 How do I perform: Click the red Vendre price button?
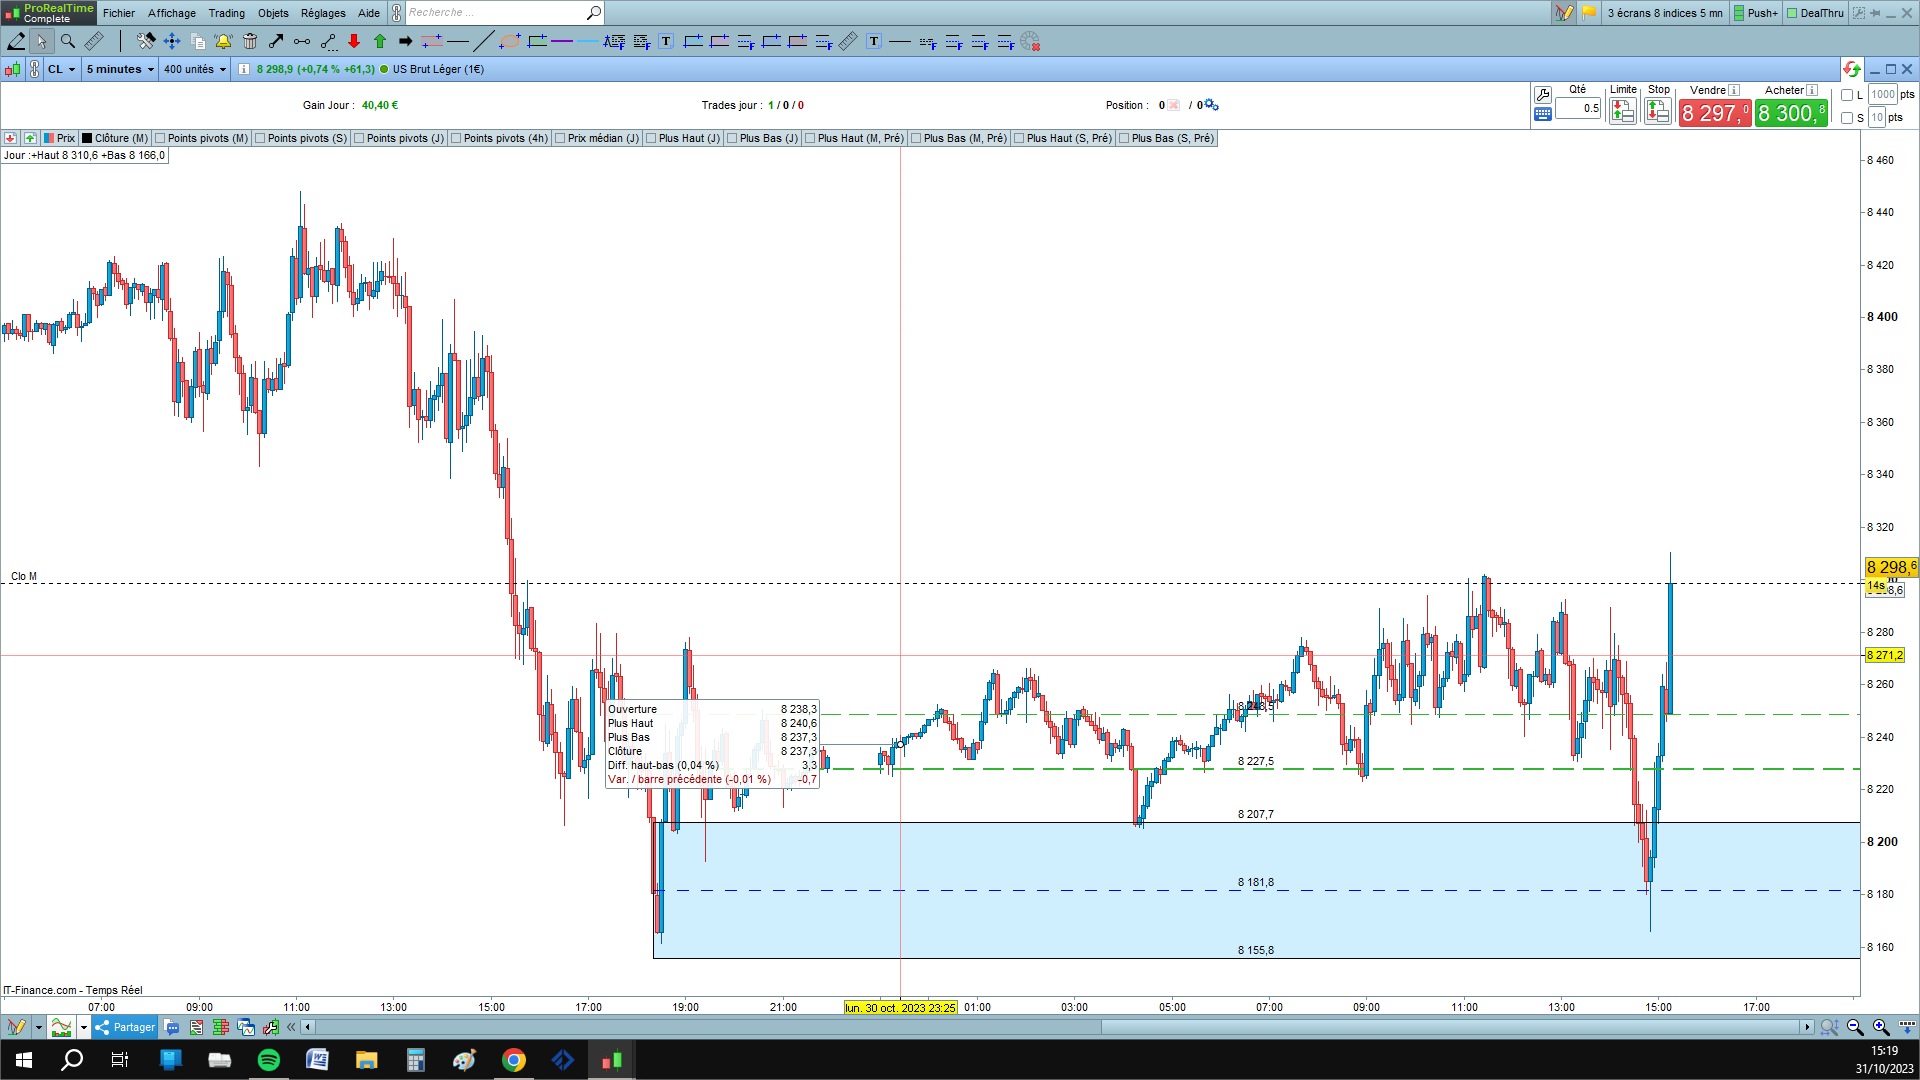coord(1714,114)
